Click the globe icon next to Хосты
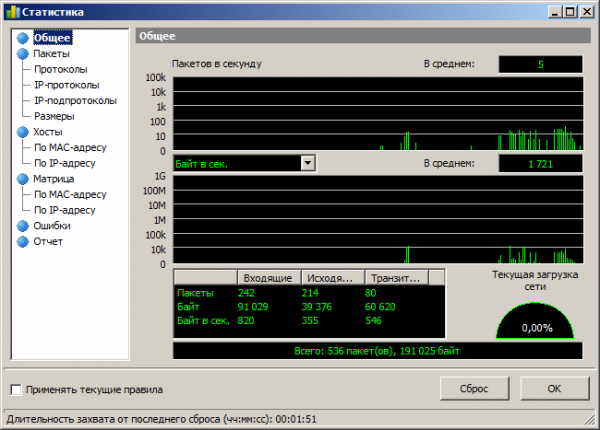The image size is (600, 430). click(x=23, y=132)
